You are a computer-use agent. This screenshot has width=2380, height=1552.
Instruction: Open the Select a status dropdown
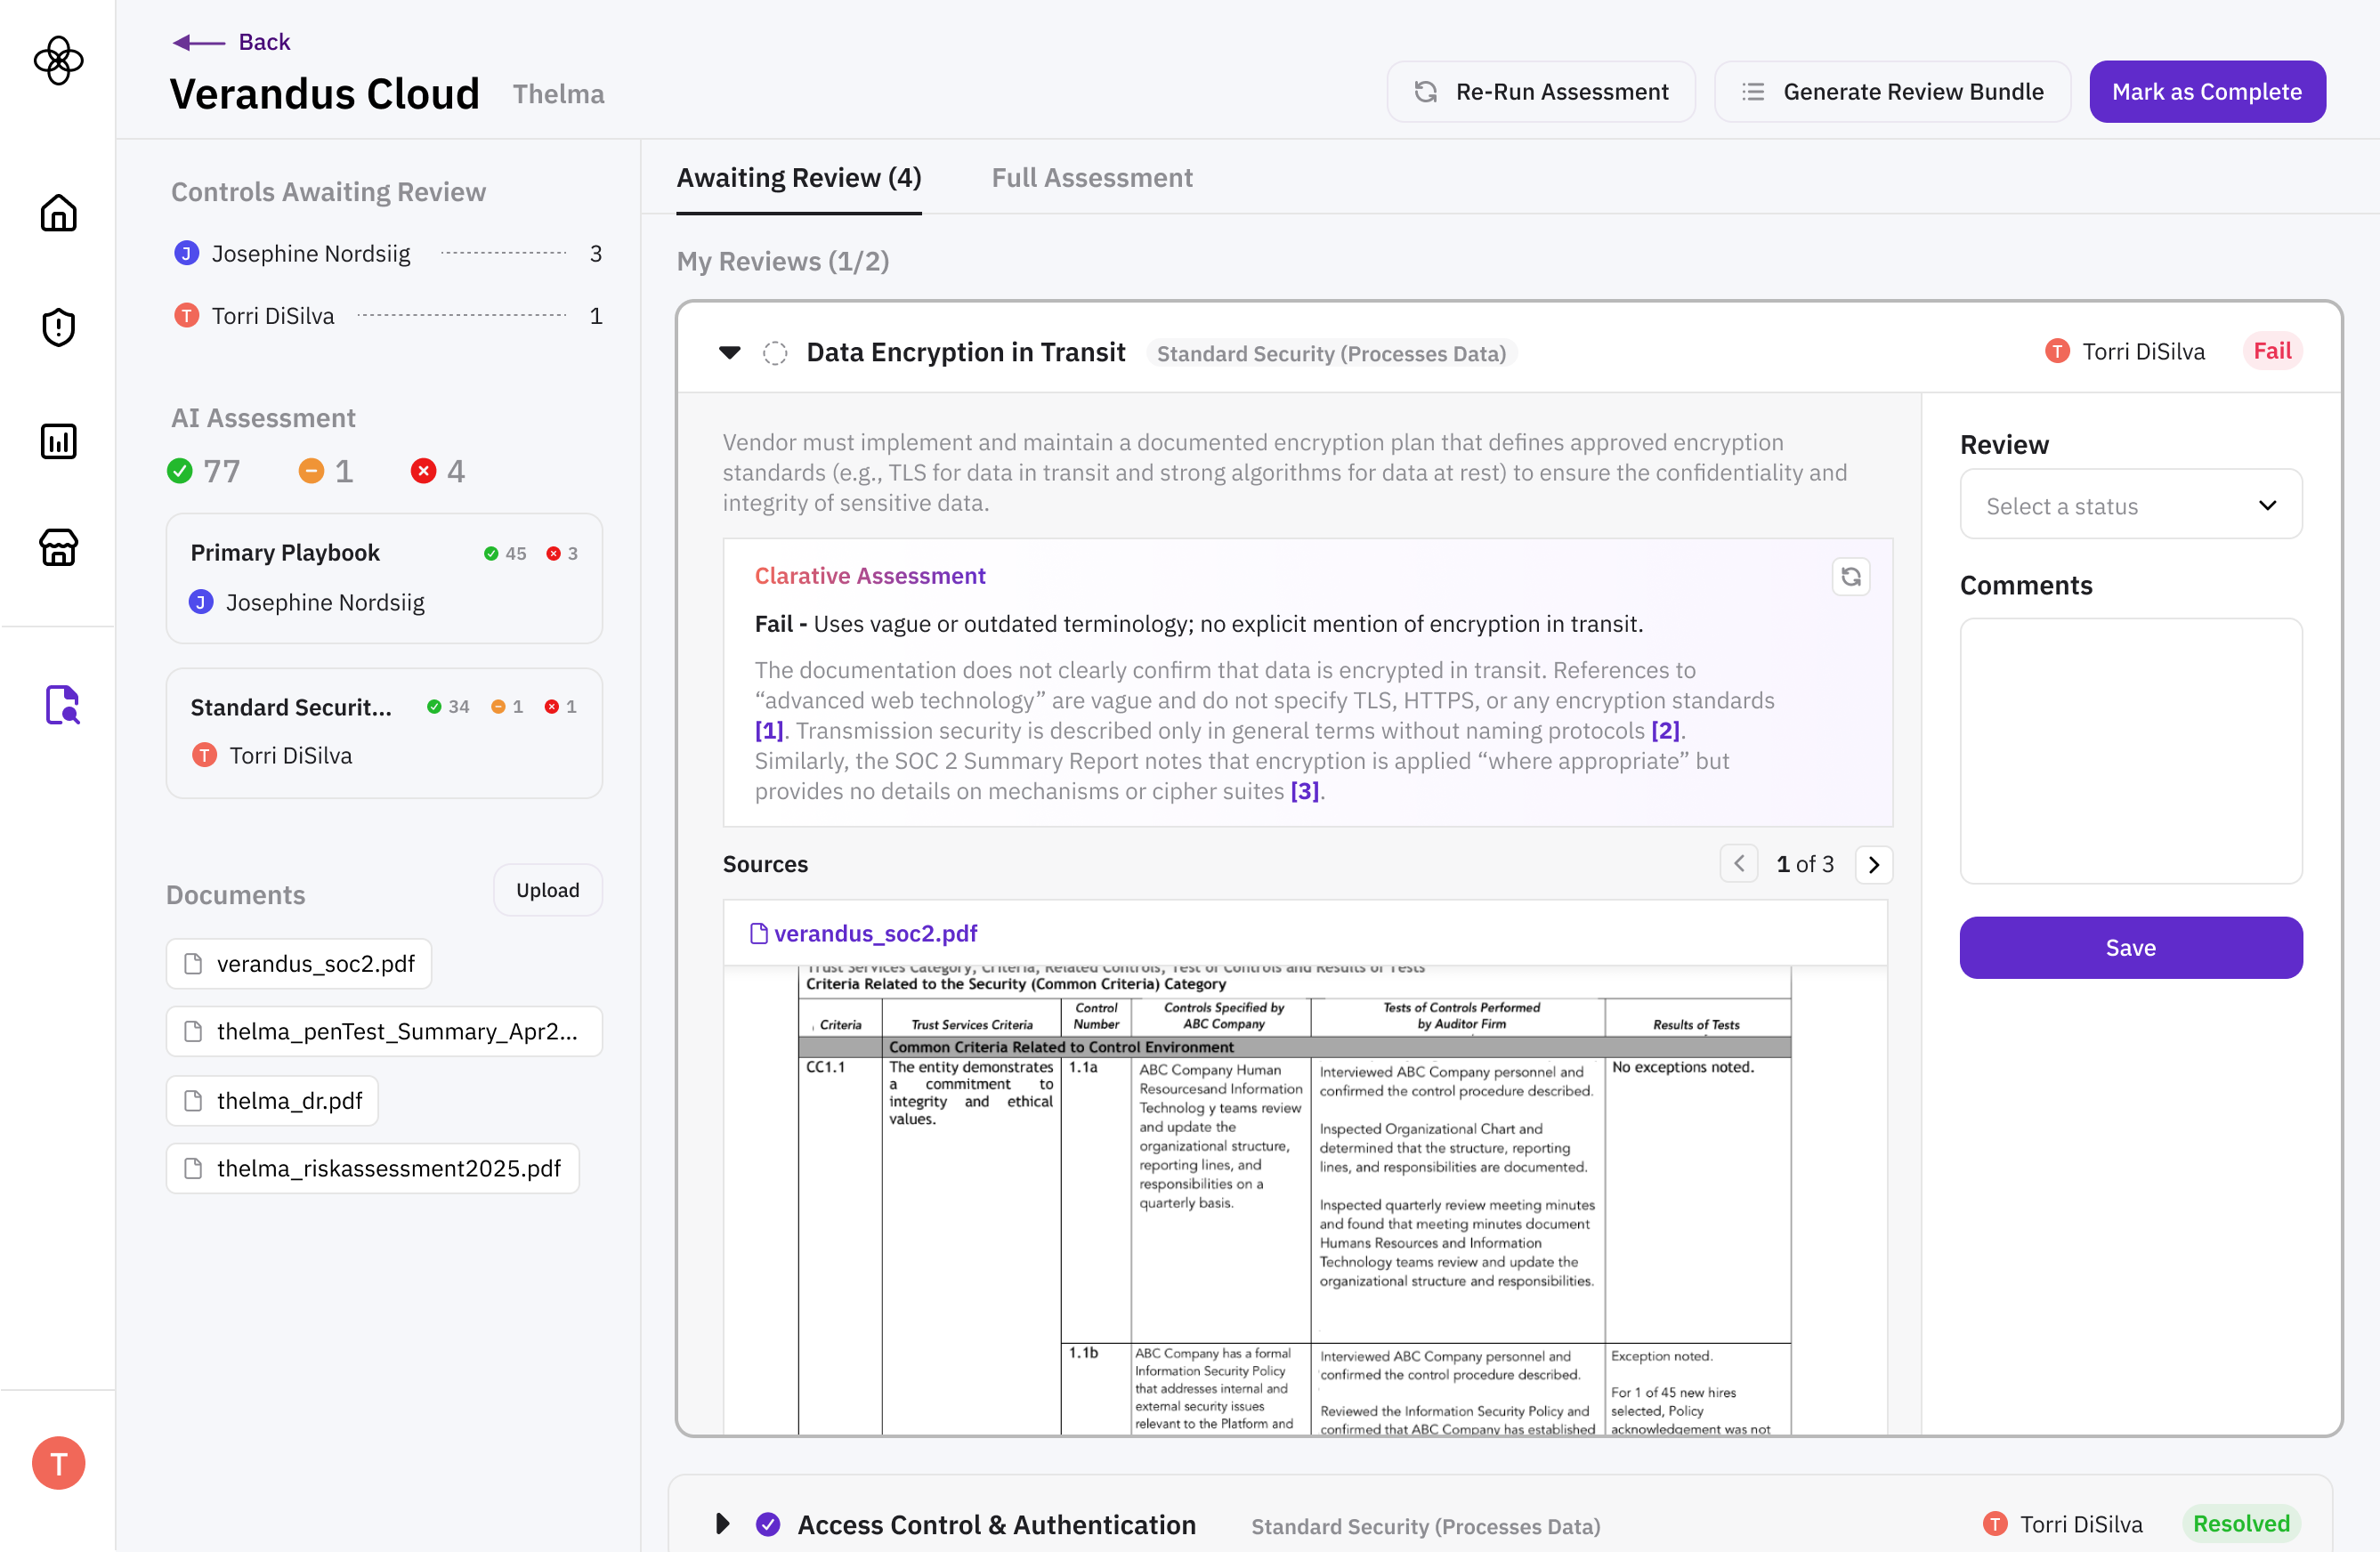coord(2130,506)
